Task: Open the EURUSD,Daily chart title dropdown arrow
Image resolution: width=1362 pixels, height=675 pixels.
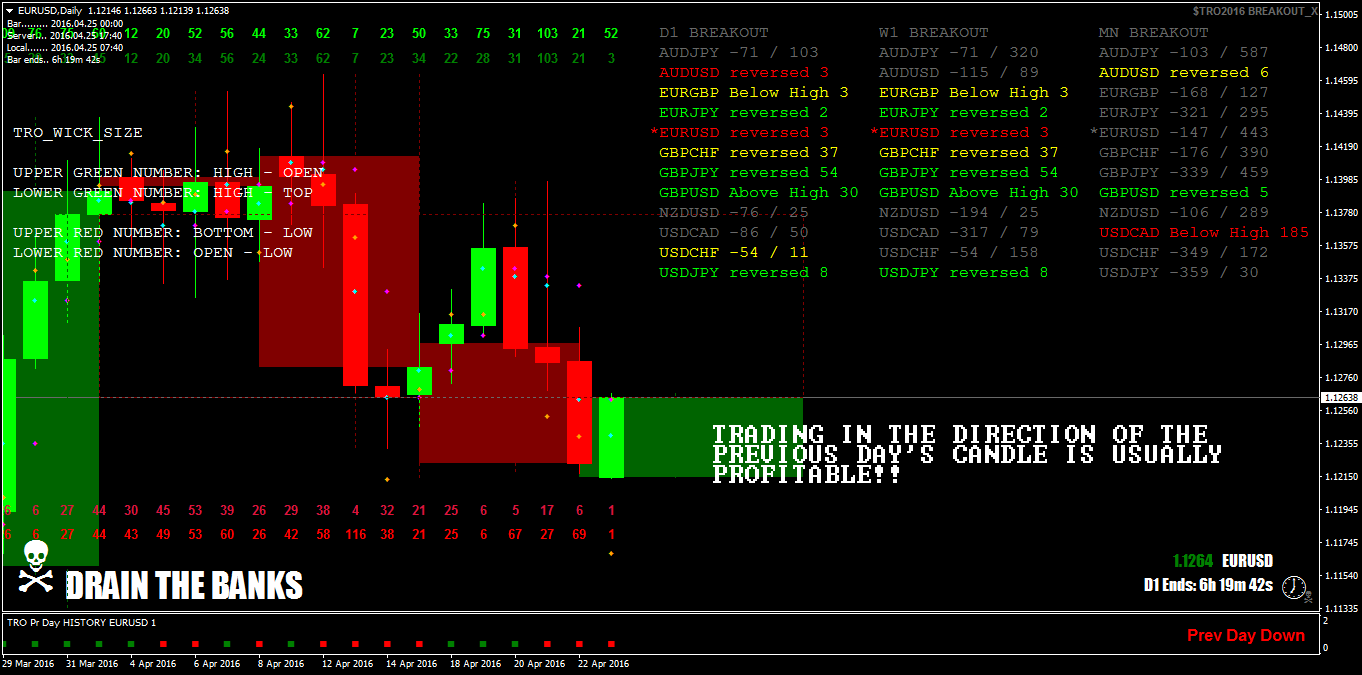Action: click(x=9, y=10)
